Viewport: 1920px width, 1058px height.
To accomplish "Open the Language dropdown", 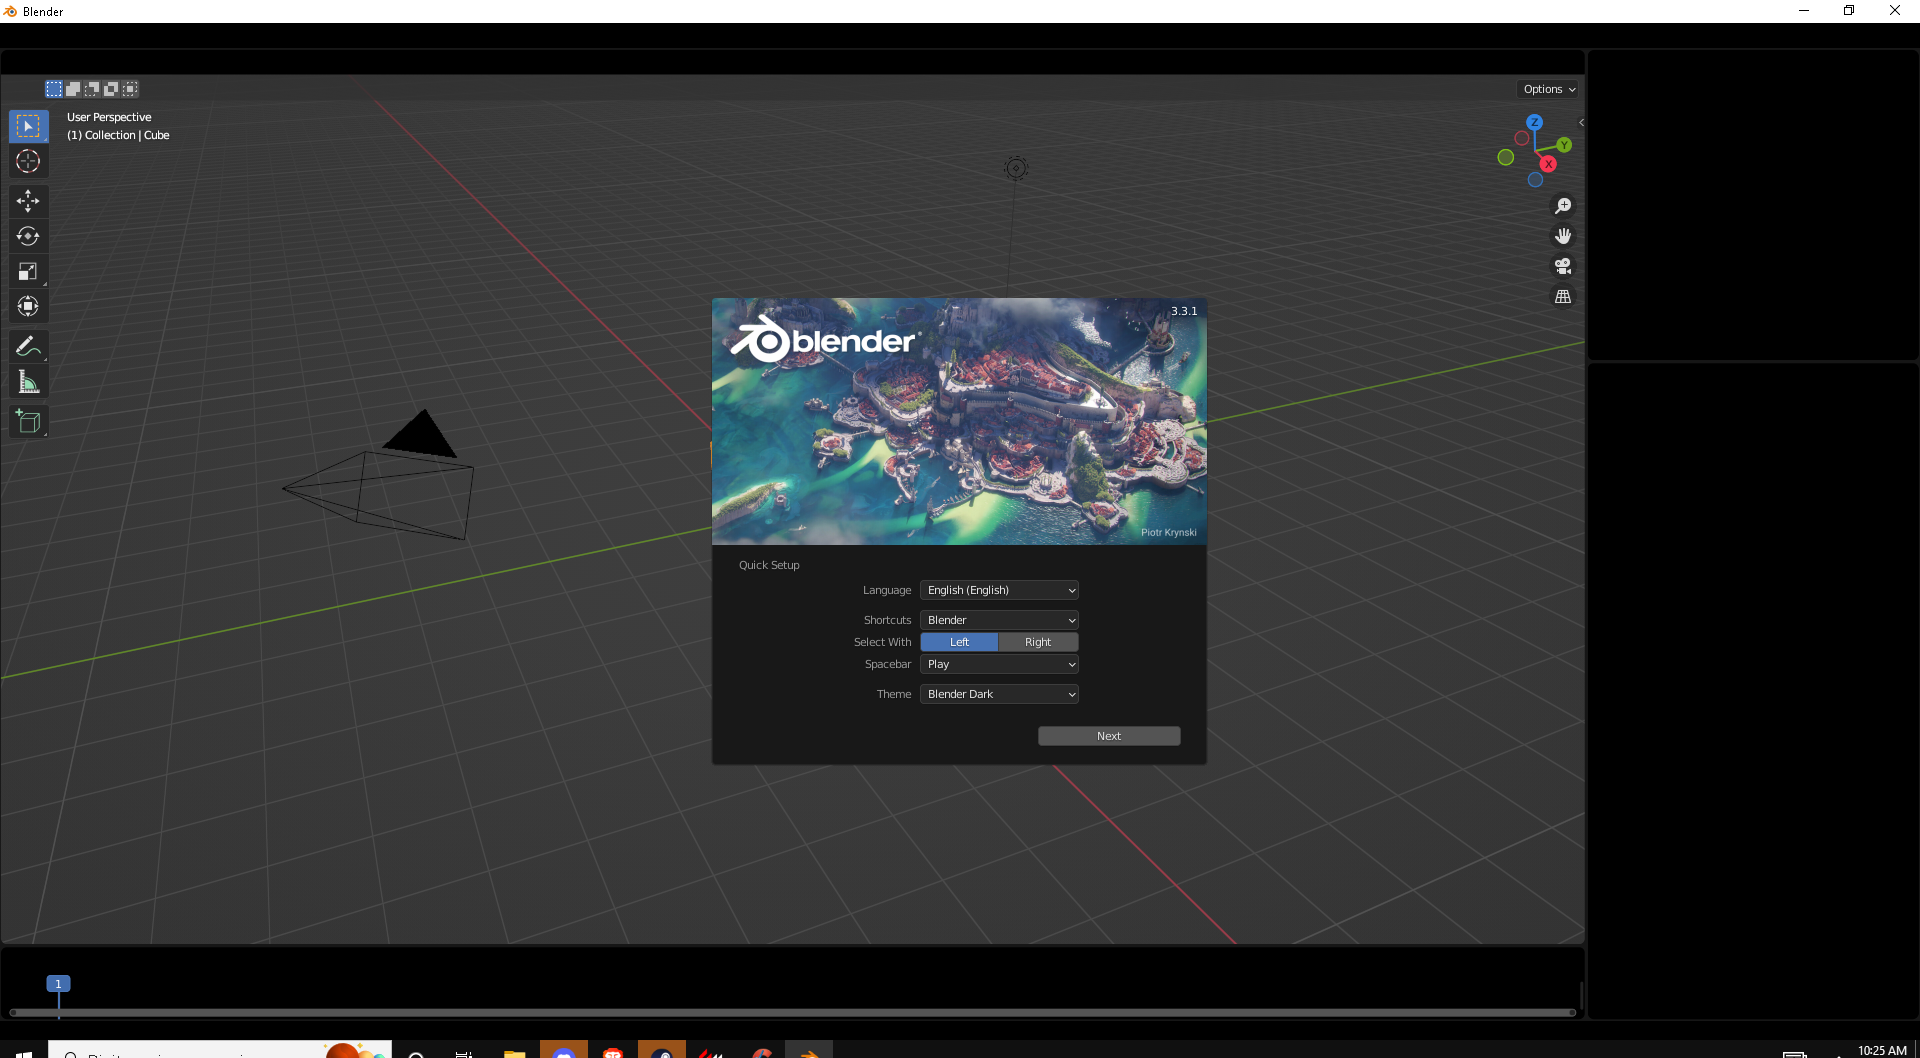I will point(999,590).
